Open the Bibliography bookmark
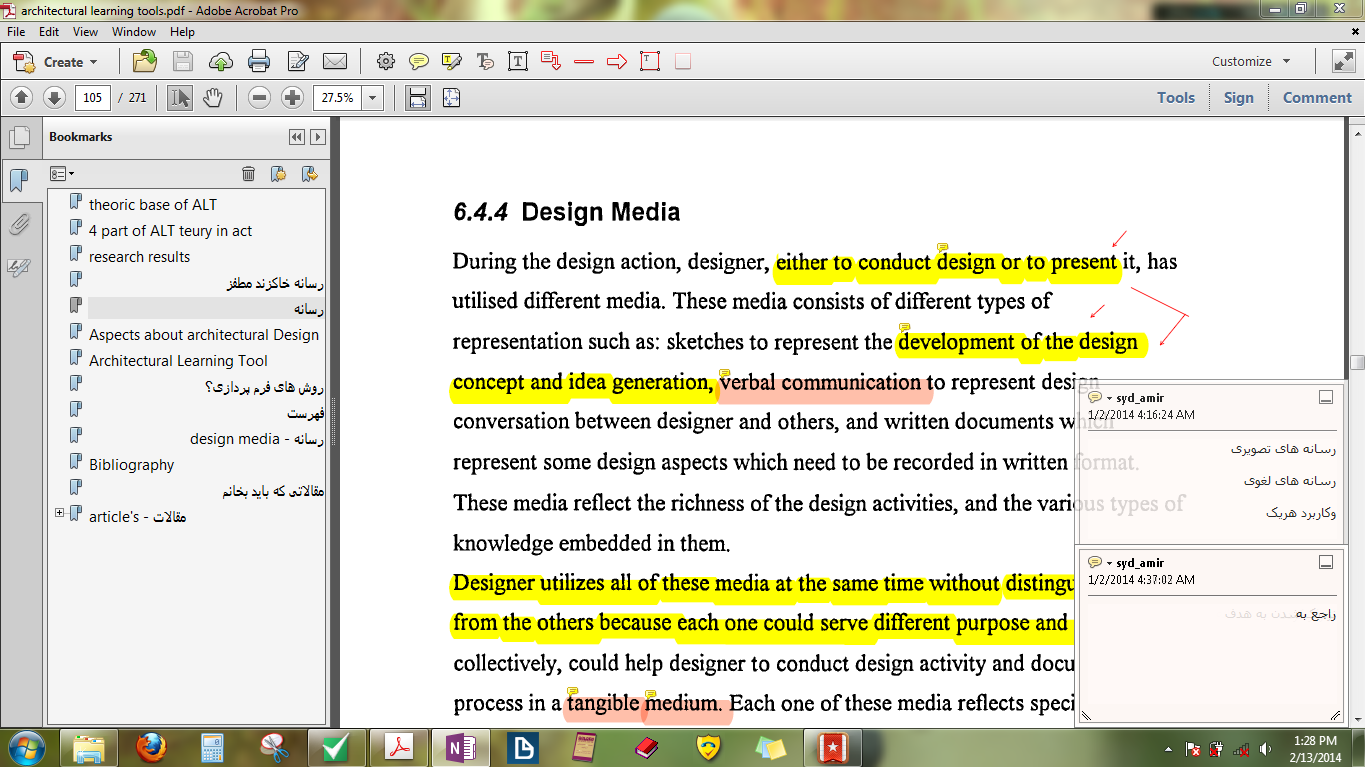Viewport: 1365px width, 767px height. (x=131, y=465)
